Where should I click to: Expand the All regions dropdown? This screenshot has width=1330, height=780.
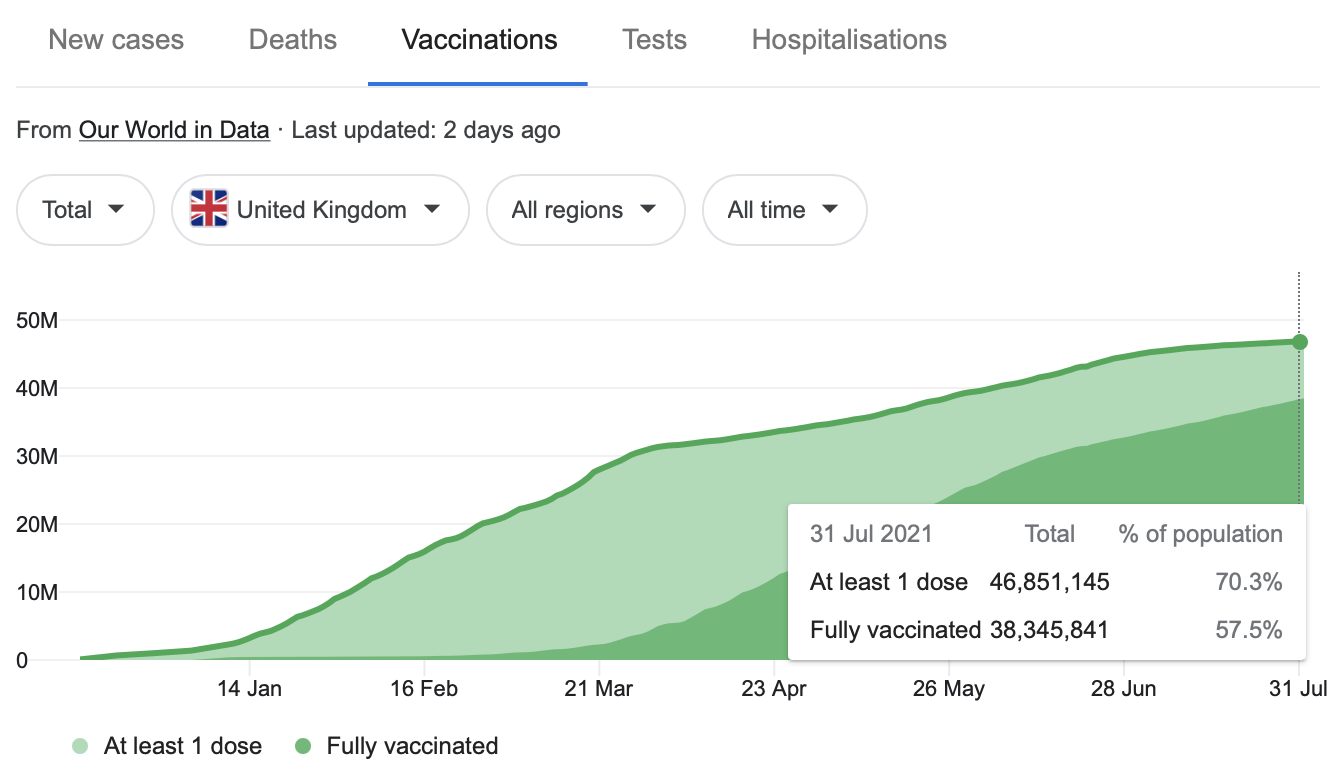click(x=585, y=210)
